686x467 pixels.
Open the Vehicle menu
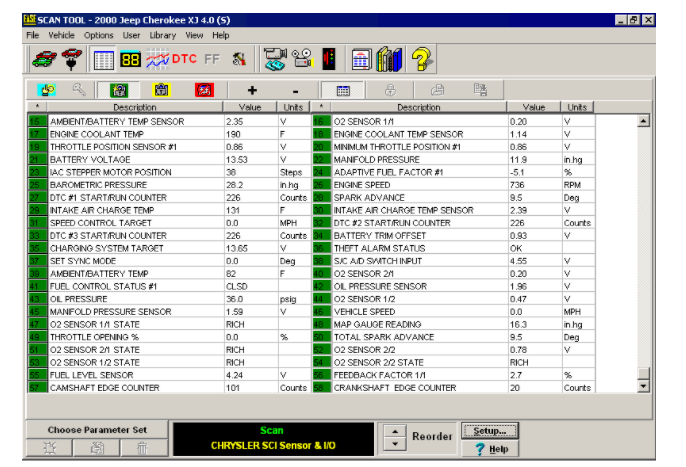pyautogui.click(x=61, y=35)
